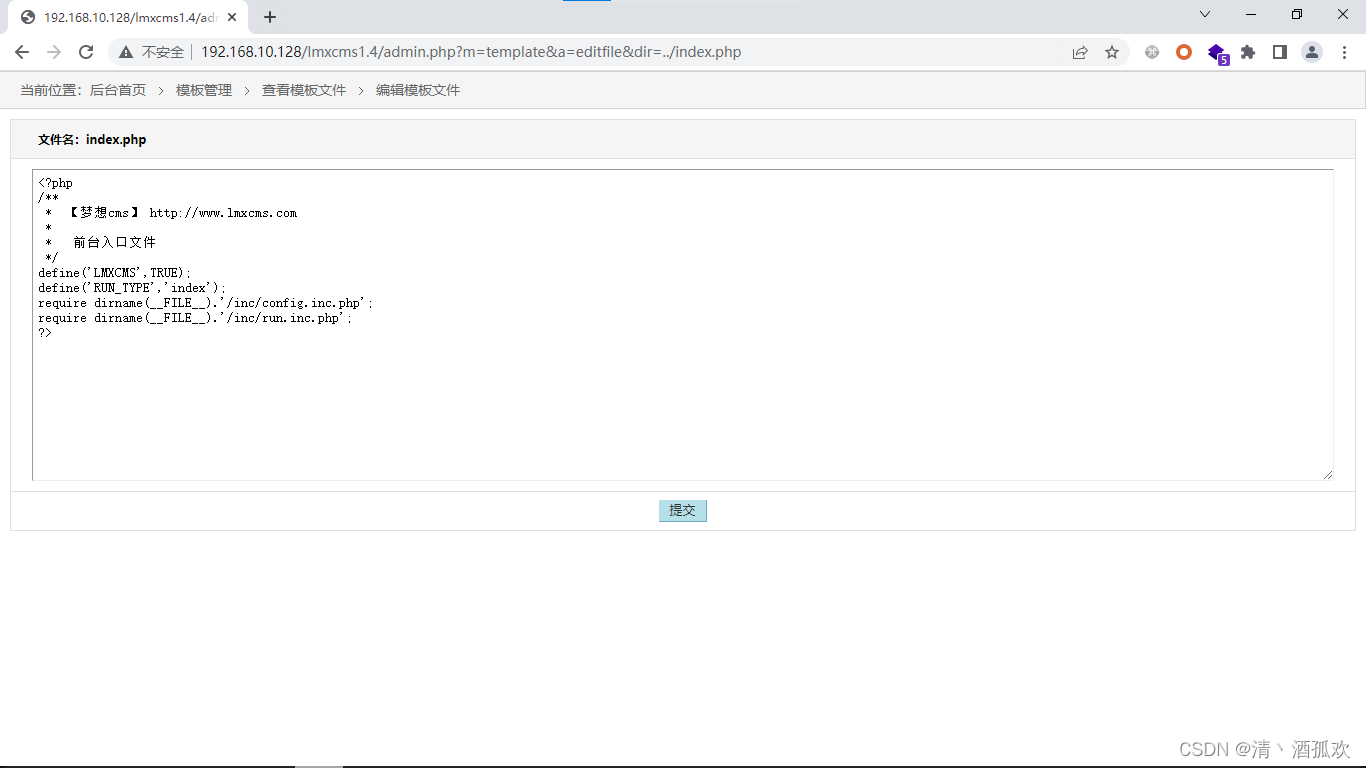Close the 192.168.10.128 tab
1366x768 pixels.
click(232, 17)
